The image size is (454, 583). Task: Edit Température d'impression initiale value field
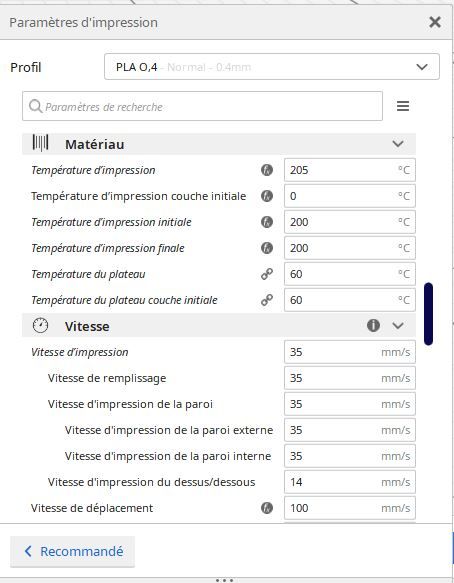tap(350, 222)
